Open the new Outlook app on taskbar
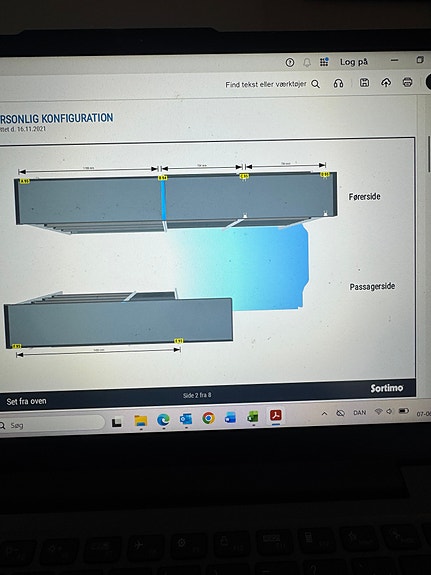This screenshot has height=575, width=431. pos(230,417)
